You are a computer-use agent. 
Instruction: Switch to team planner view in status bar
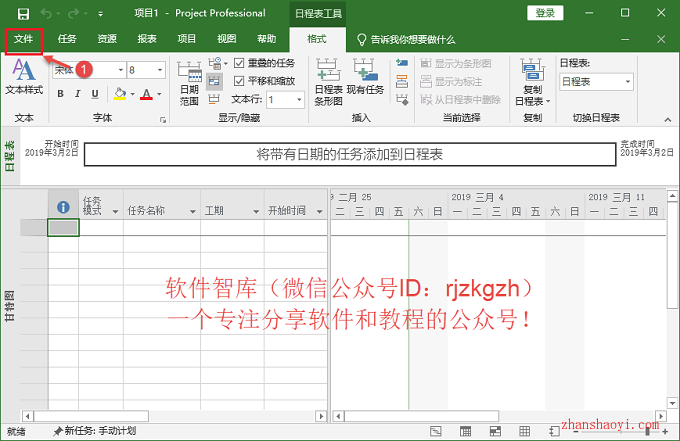(495, 431)
